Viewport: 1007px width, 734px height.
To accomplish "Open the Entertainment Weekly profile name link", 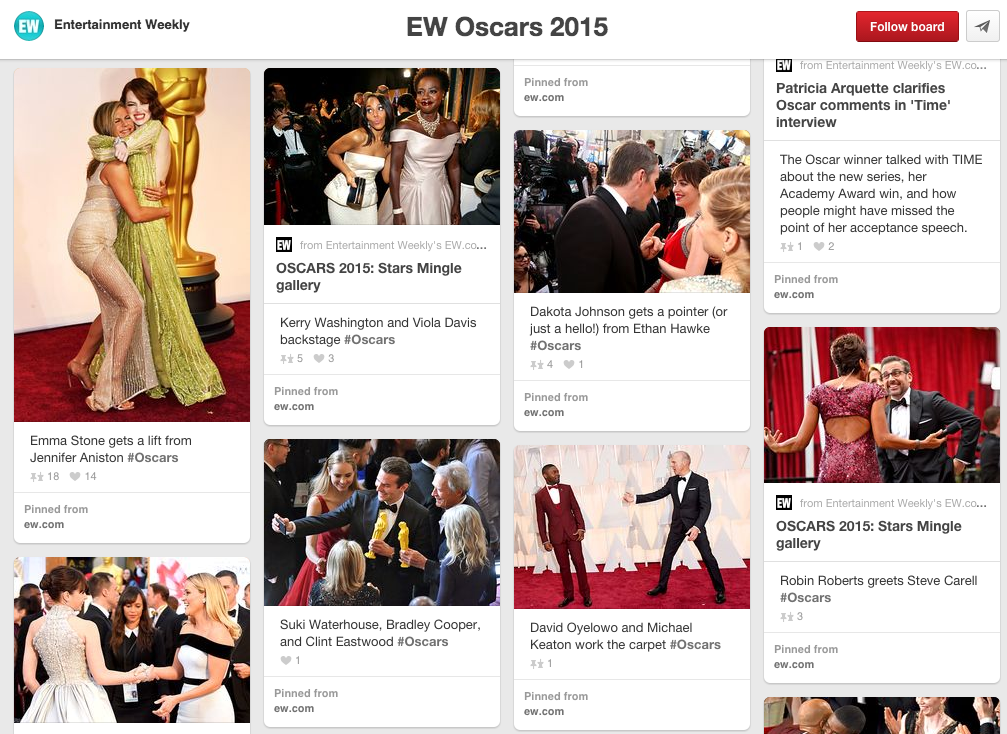I will pos(122,24).
